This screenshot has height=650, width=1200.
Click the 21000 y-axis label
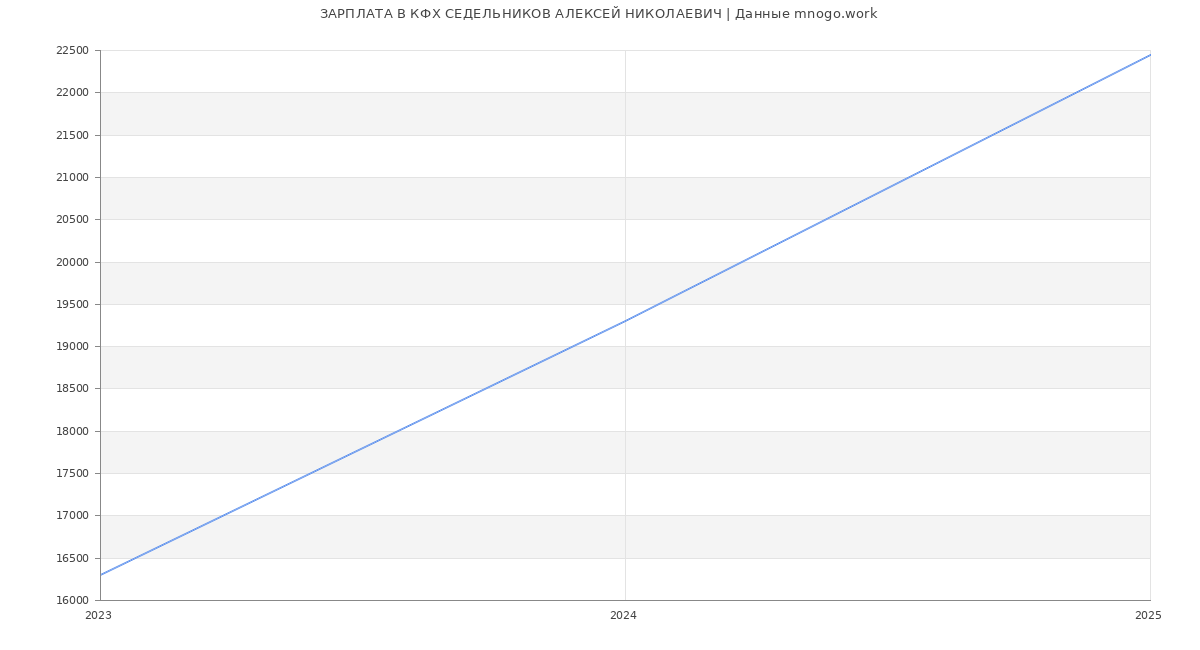click(72, 178)
